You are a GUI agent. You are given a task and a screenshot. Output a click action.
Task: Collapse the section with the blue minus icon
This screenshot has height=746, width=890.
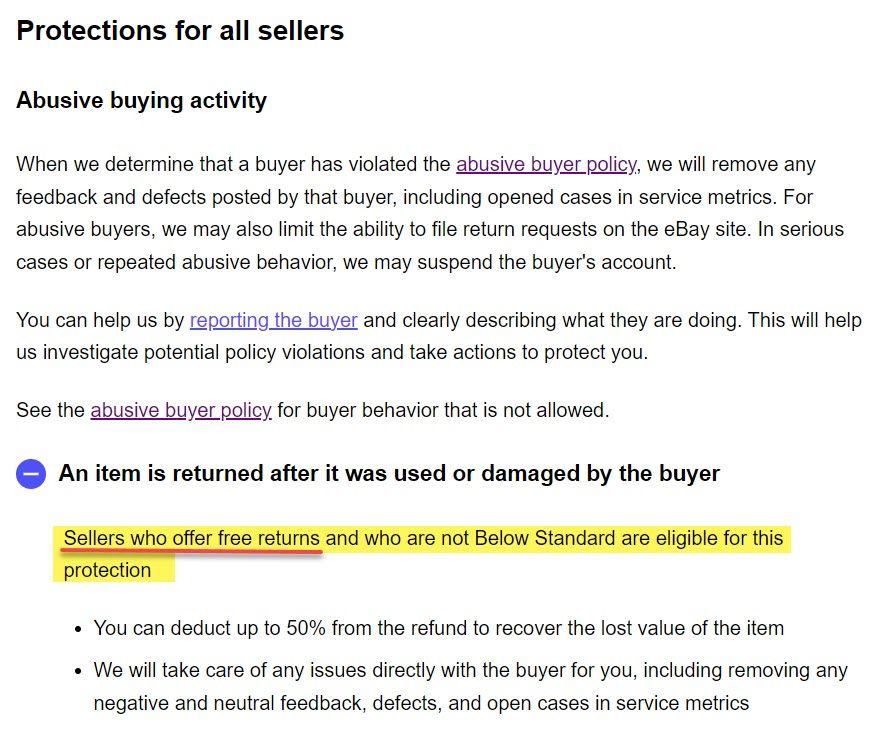31,474
